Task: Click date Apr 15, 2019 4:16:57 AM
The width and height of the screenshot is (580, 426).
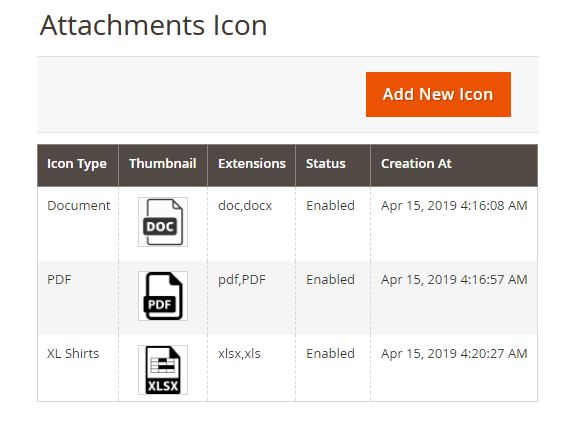Action: coord(454,280)
